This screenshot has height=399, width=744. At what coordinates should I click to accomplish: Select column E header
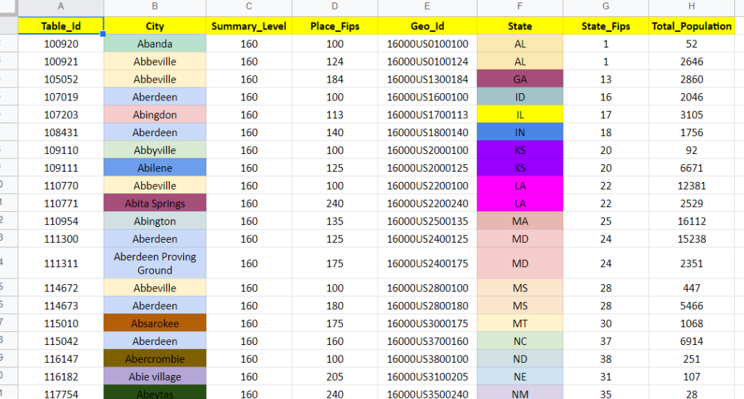click(x=427, y=7)
